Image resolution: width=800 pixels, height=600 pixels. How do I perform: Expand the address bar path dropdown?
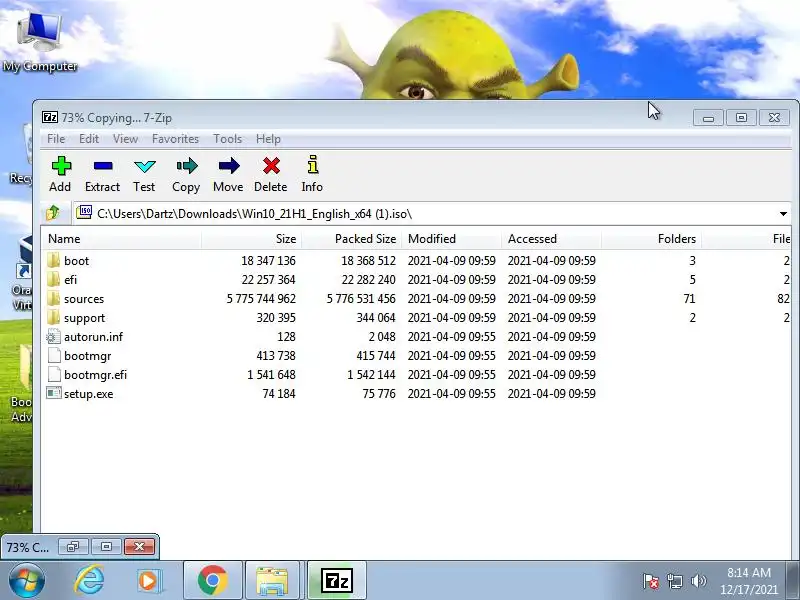783,213
